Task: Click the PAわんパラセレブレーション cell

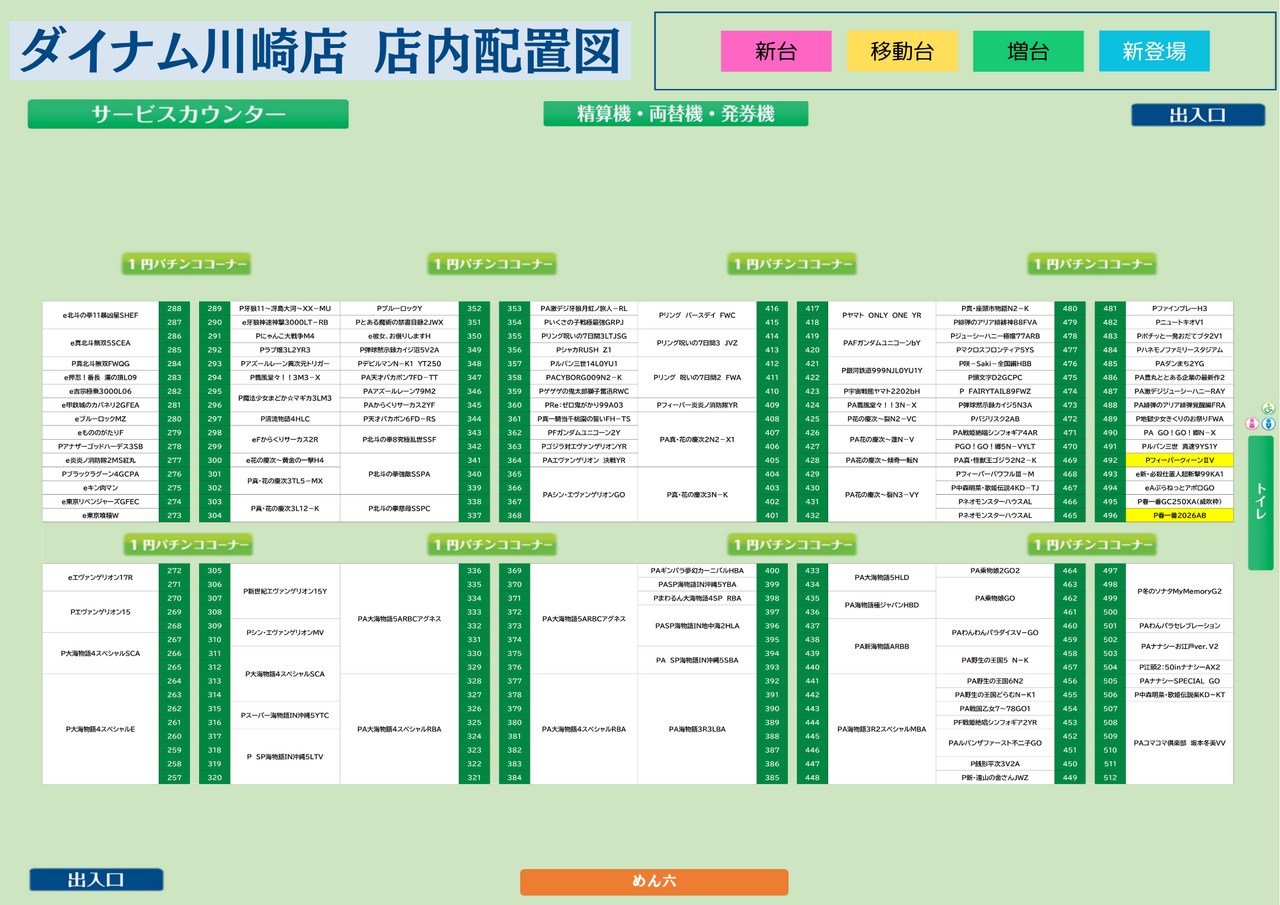Action: 1180,626
